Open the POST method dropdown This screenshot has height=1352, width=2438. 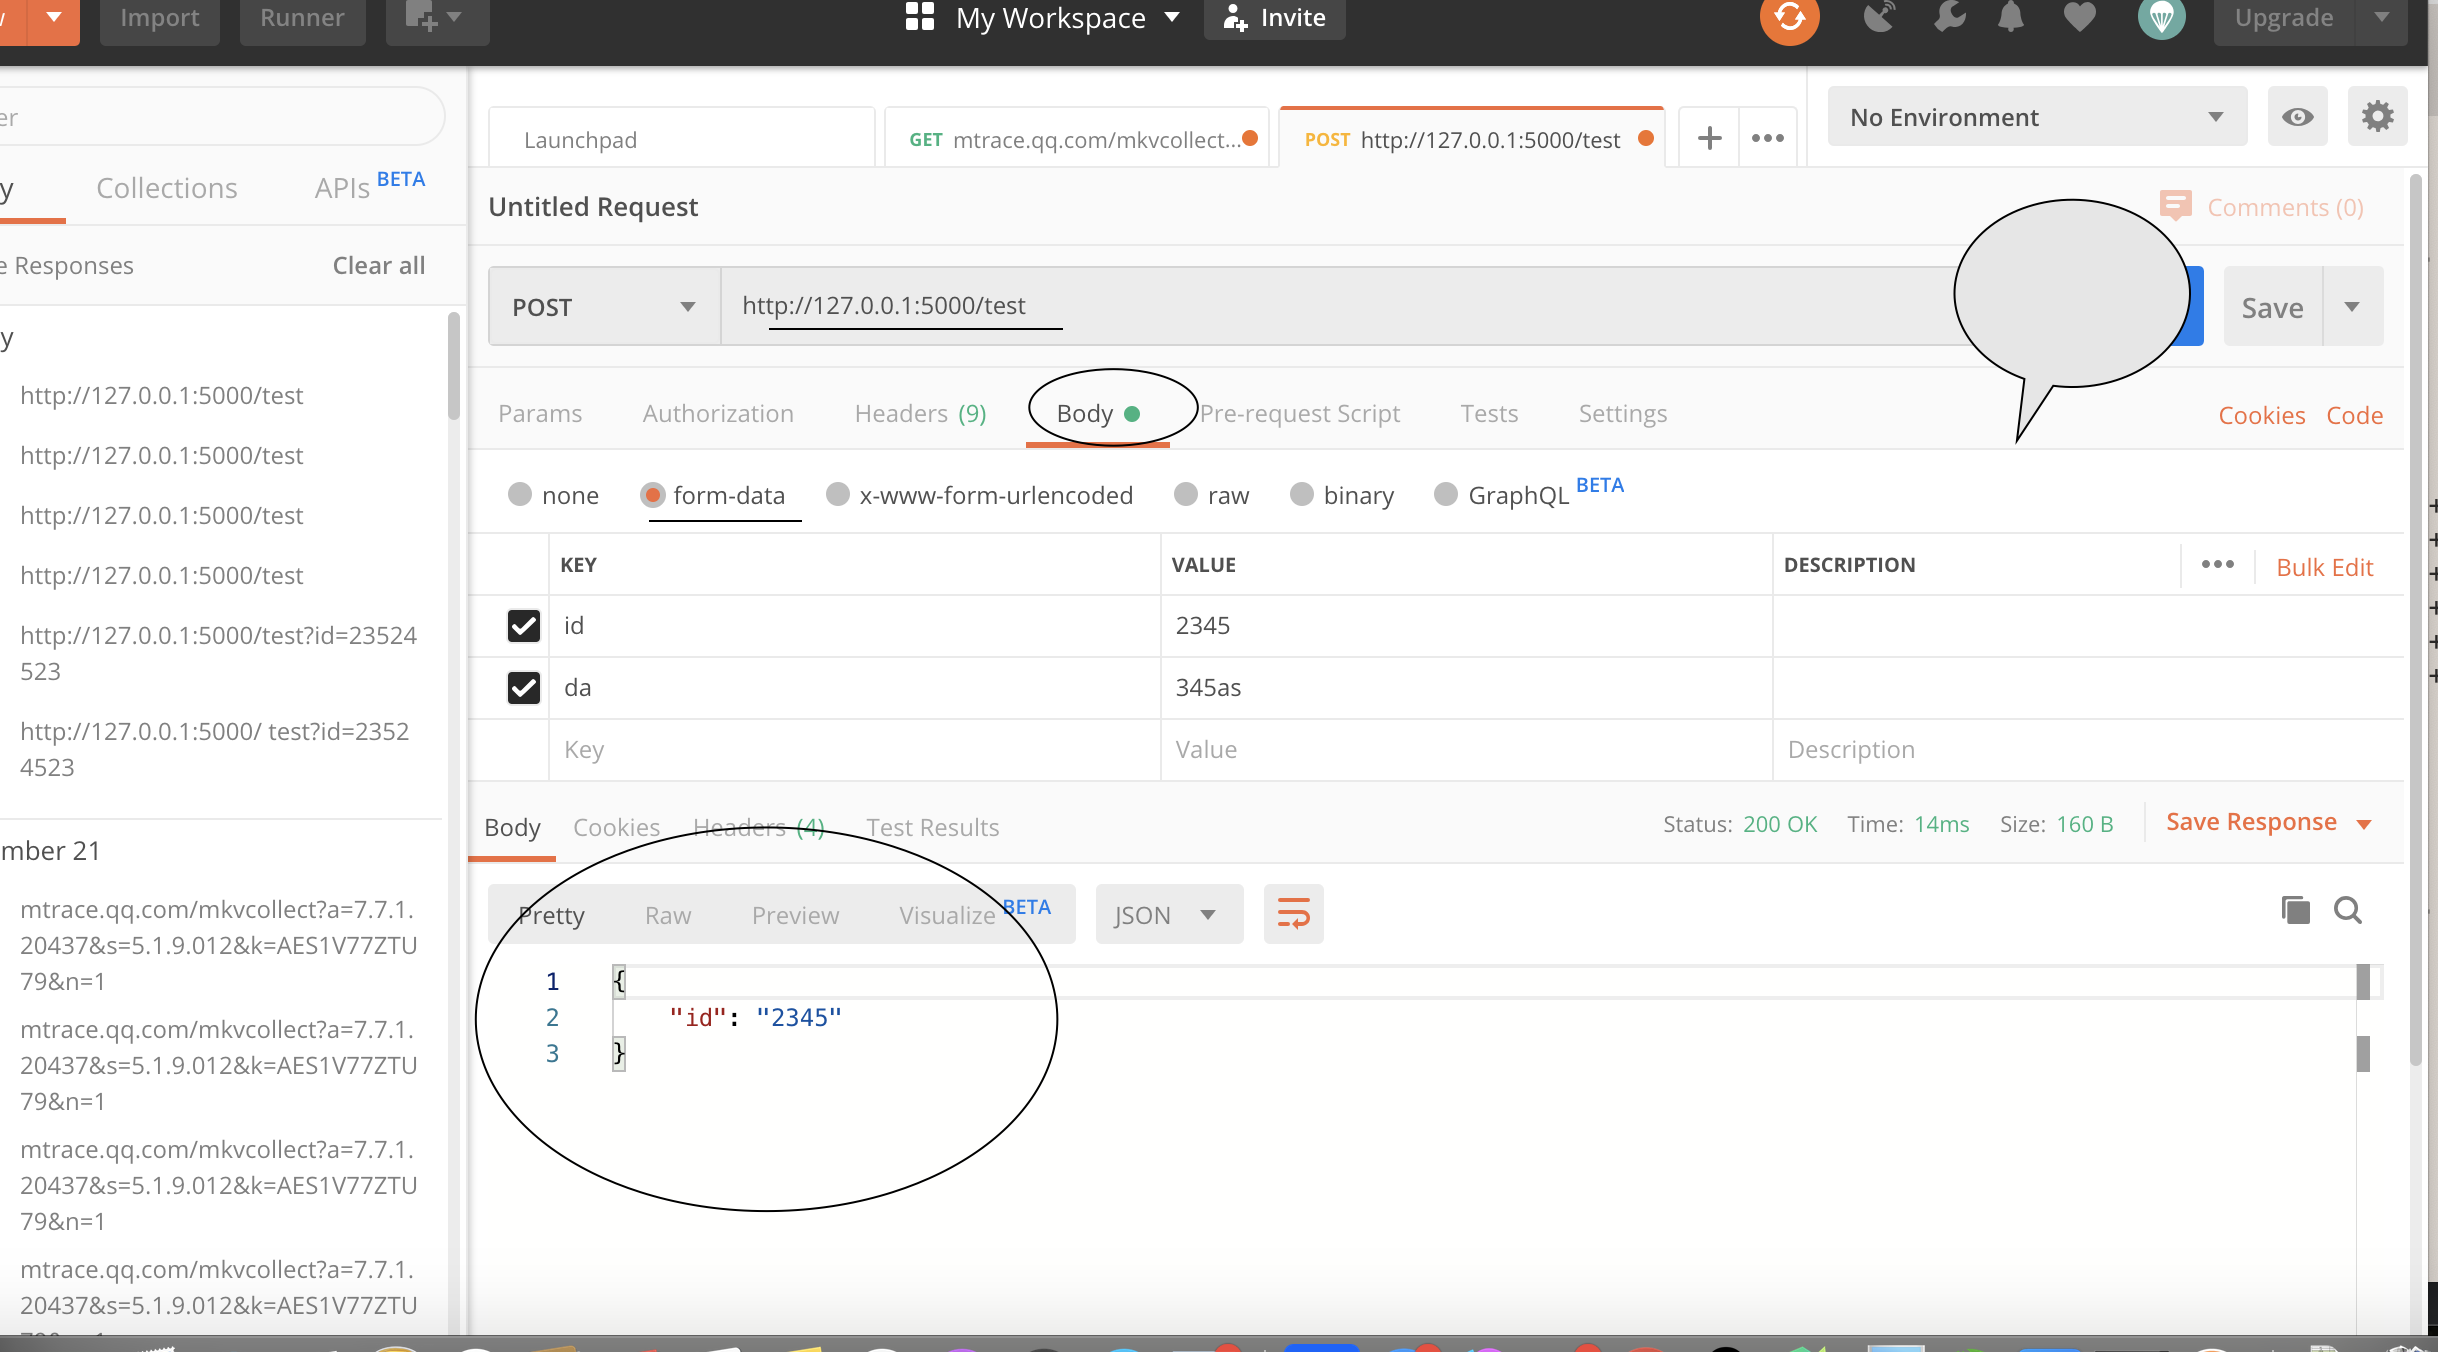(x=603, y=307)
